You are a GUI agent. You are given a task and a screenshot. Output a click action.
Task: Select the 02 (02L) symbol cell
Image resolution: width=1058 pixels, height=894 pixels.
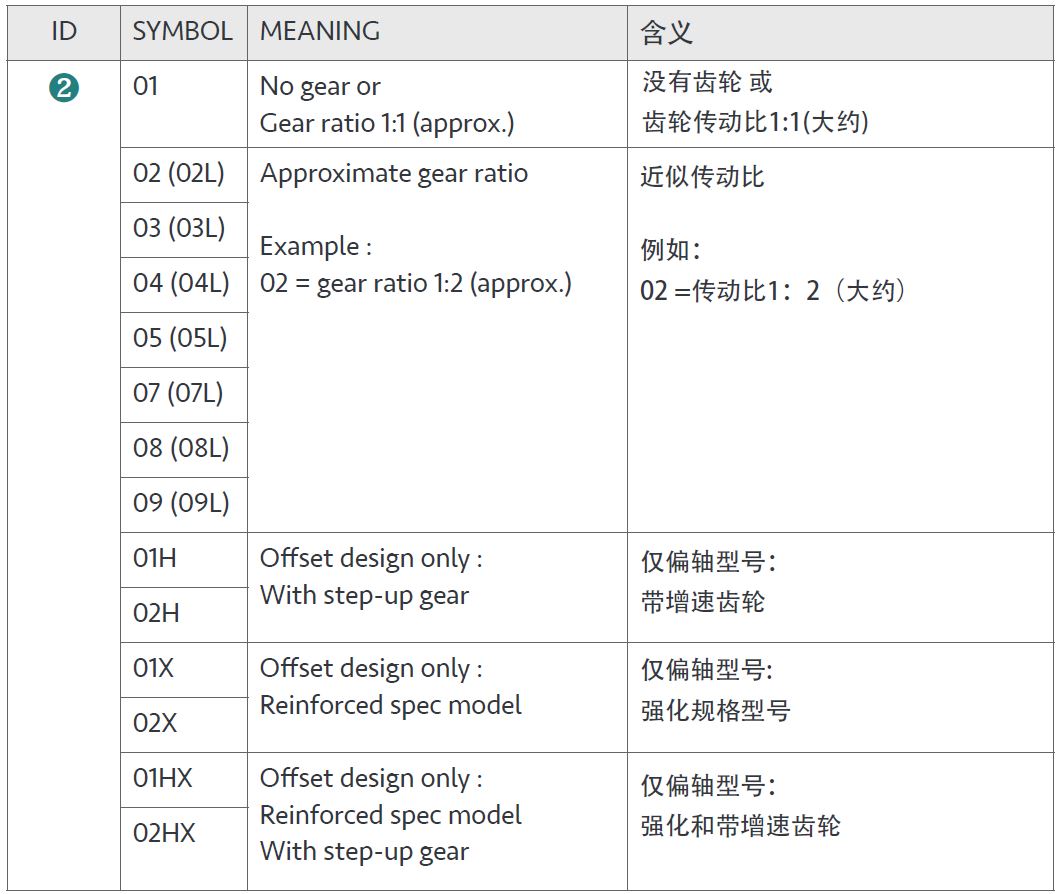(x=179, y=174)
